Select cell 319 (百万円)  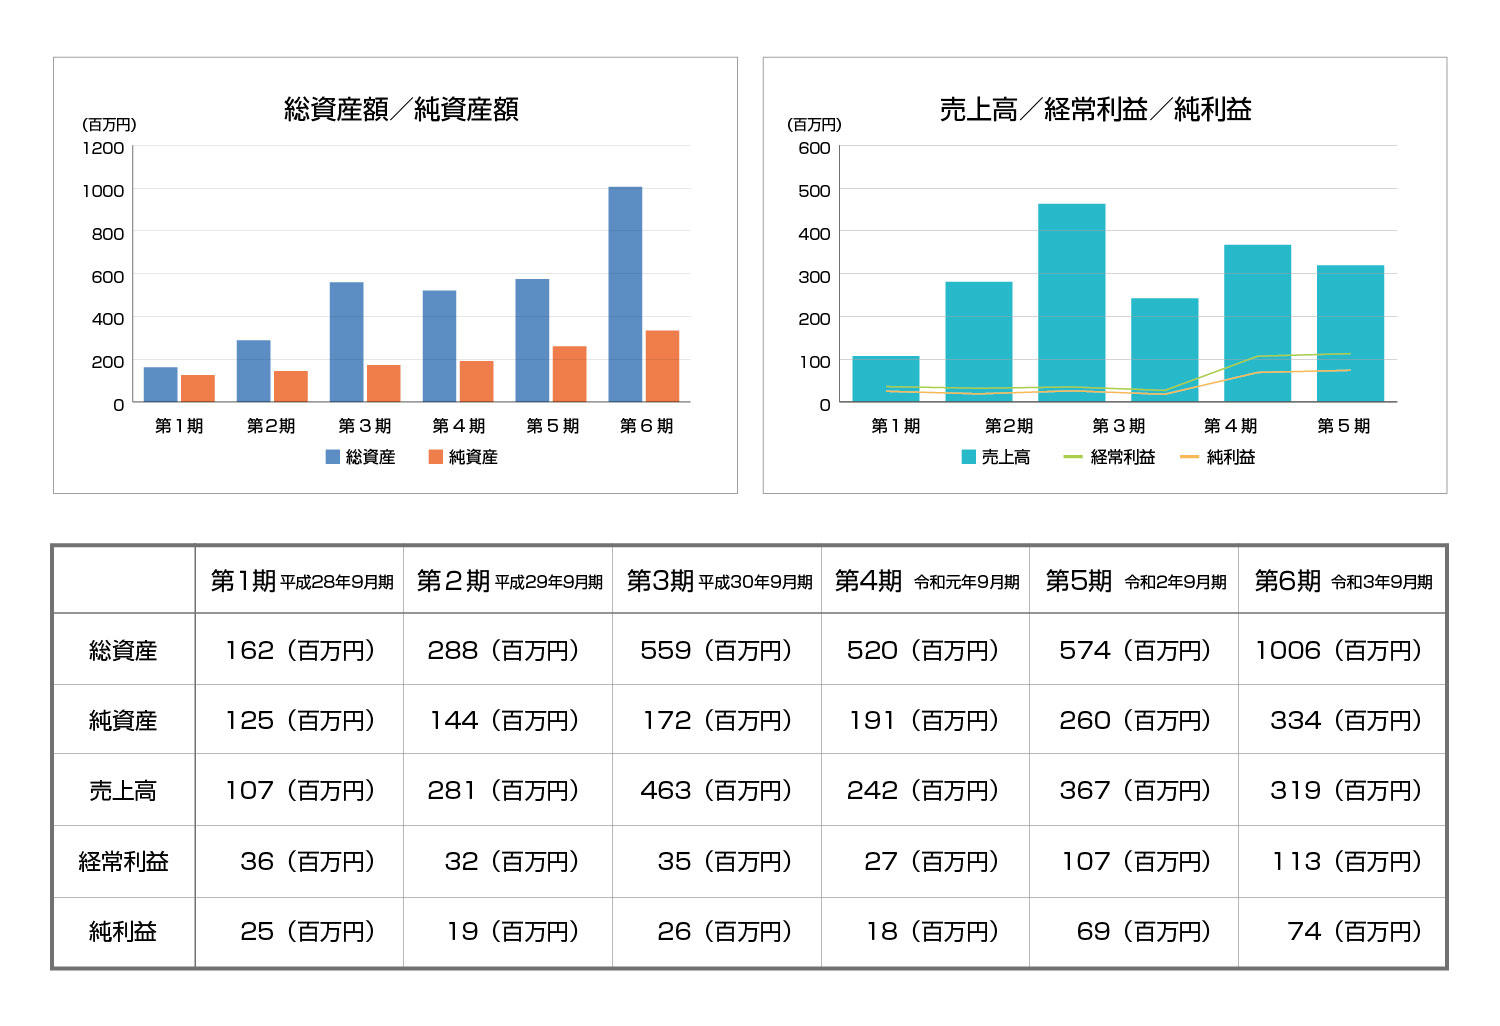point(1343,790)
